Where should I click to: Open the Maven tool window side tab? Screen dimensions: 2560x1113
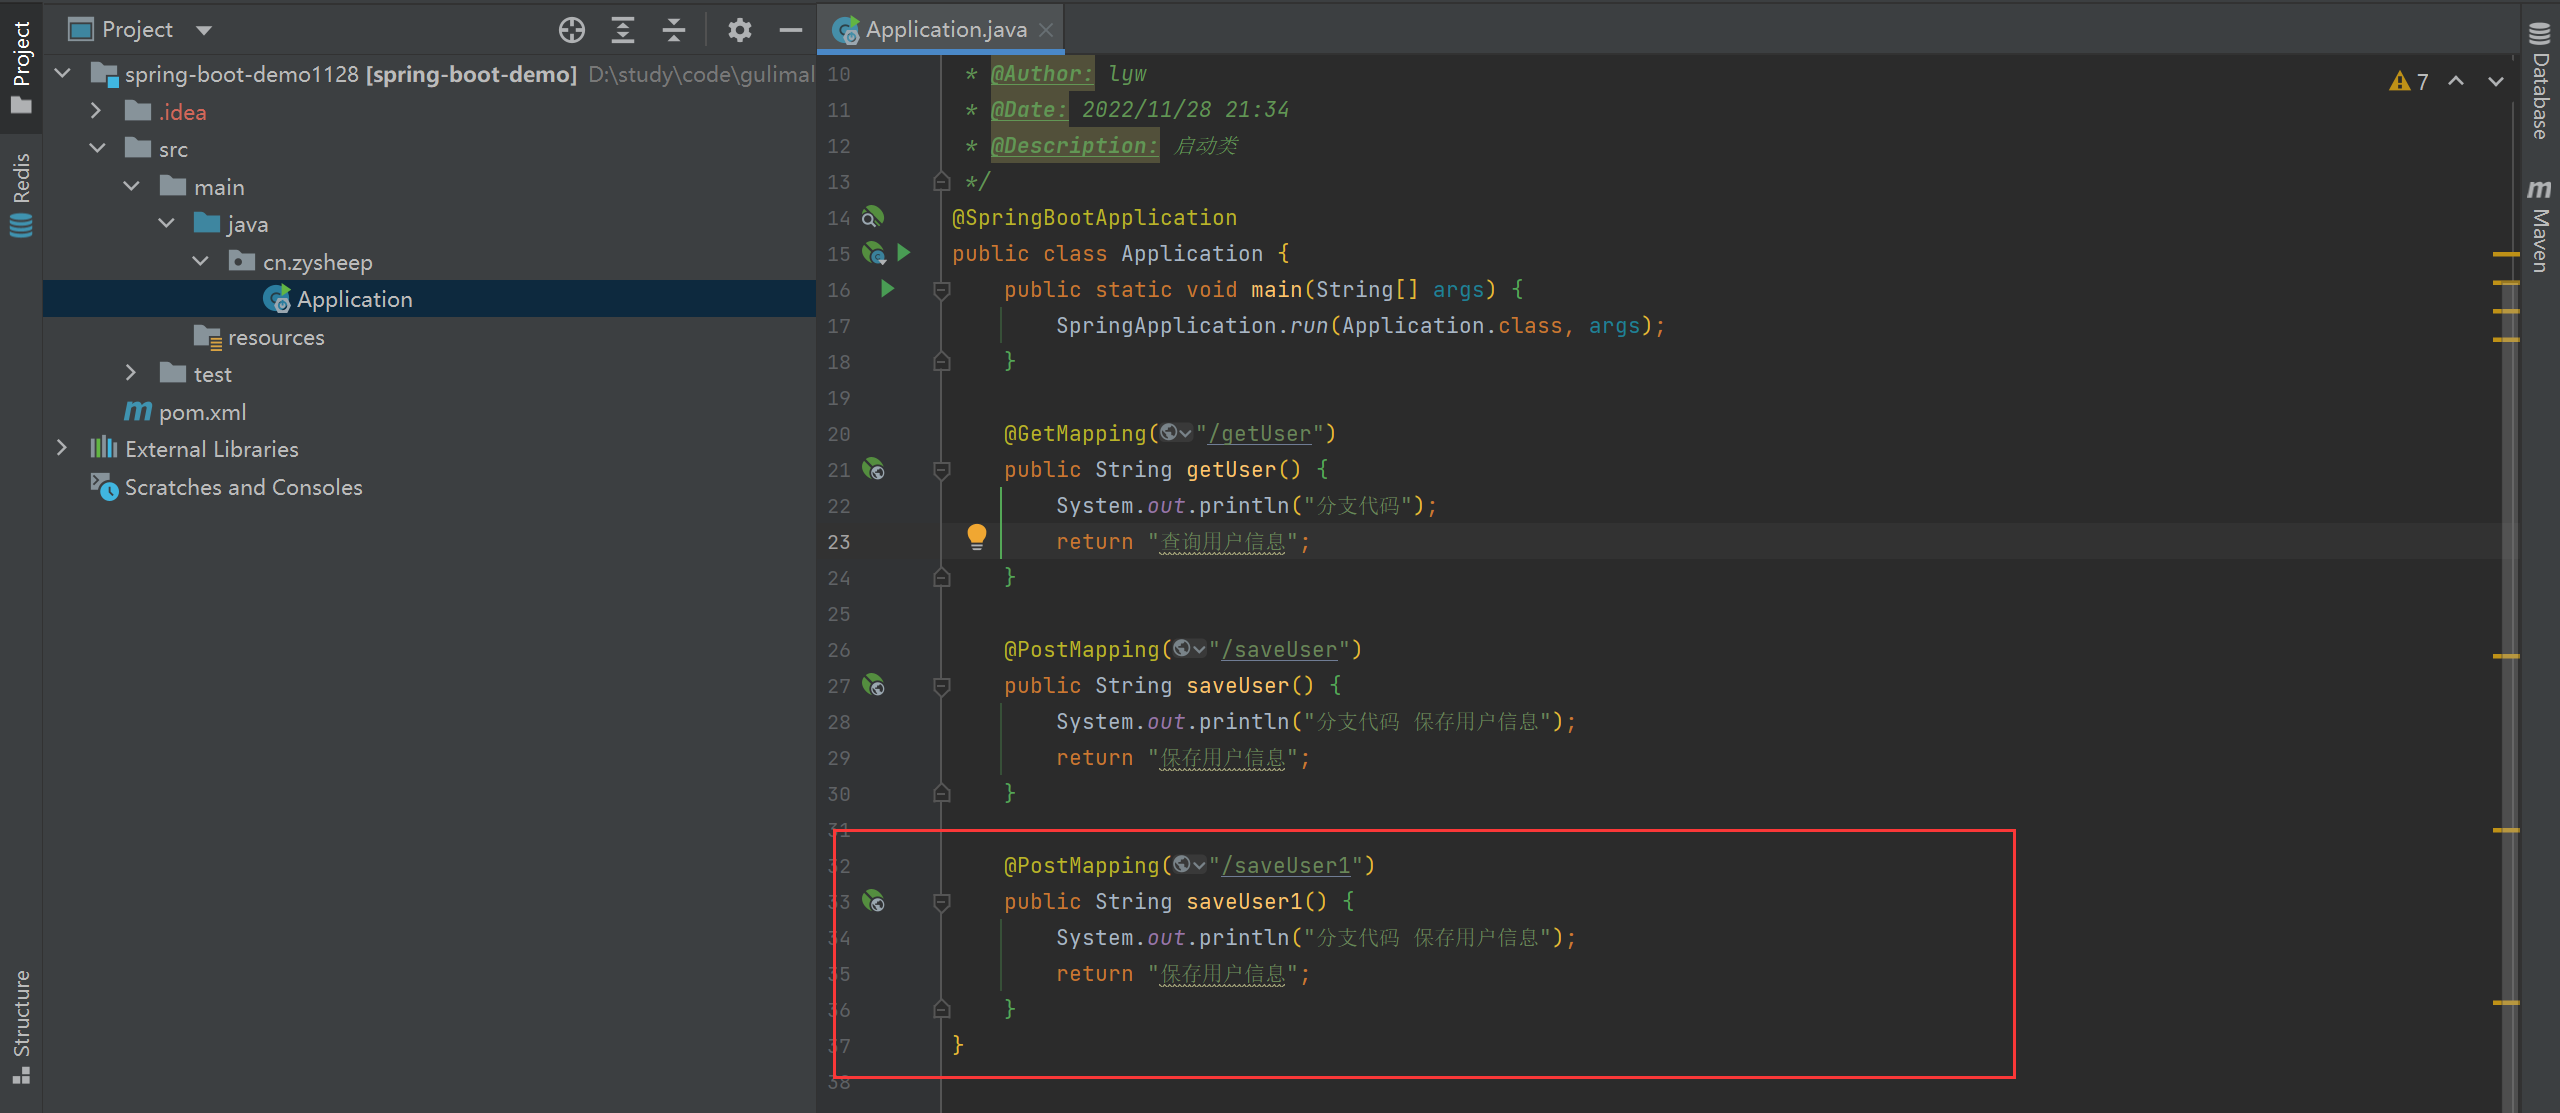(2539, 225)
